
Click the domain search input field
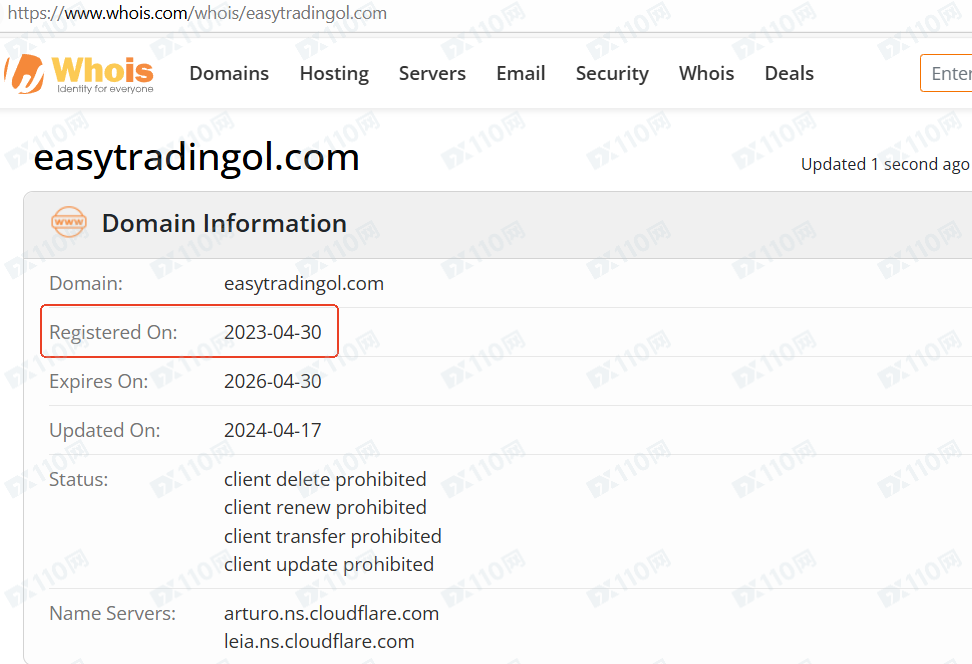[948, 73]
